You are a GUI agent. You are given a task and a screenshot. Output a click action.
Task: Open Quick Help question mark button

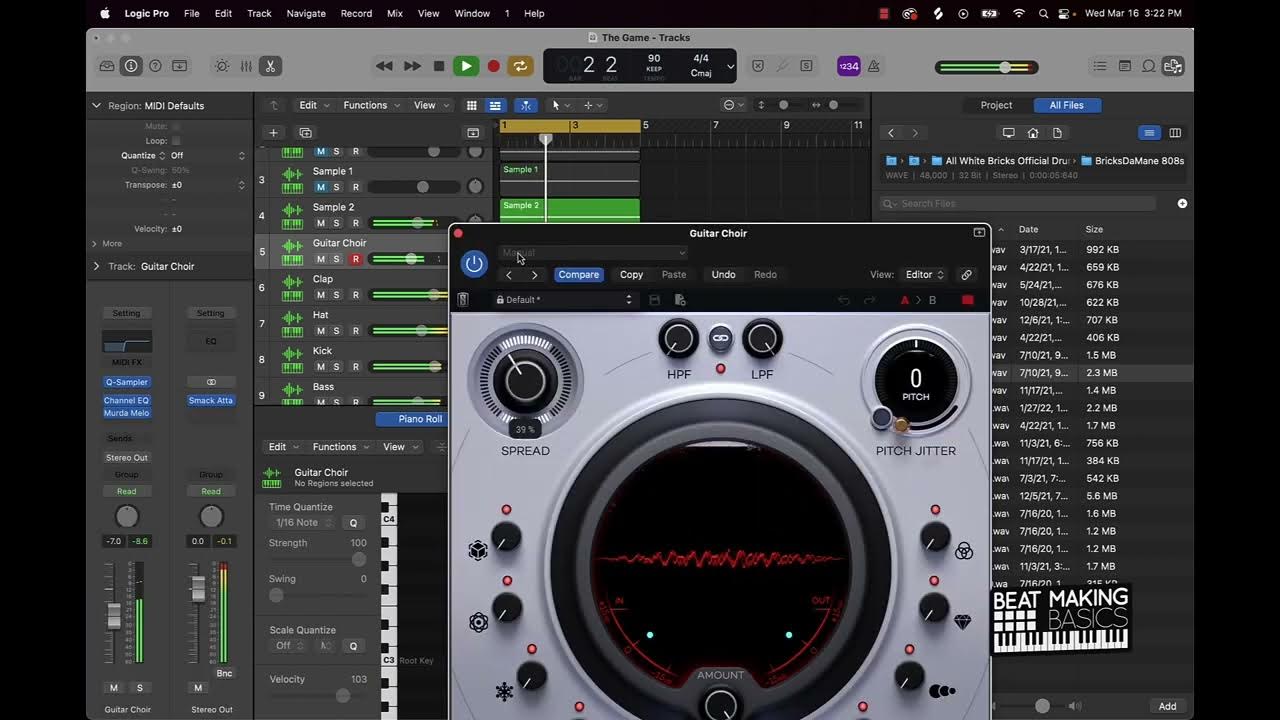coord(155,66)
